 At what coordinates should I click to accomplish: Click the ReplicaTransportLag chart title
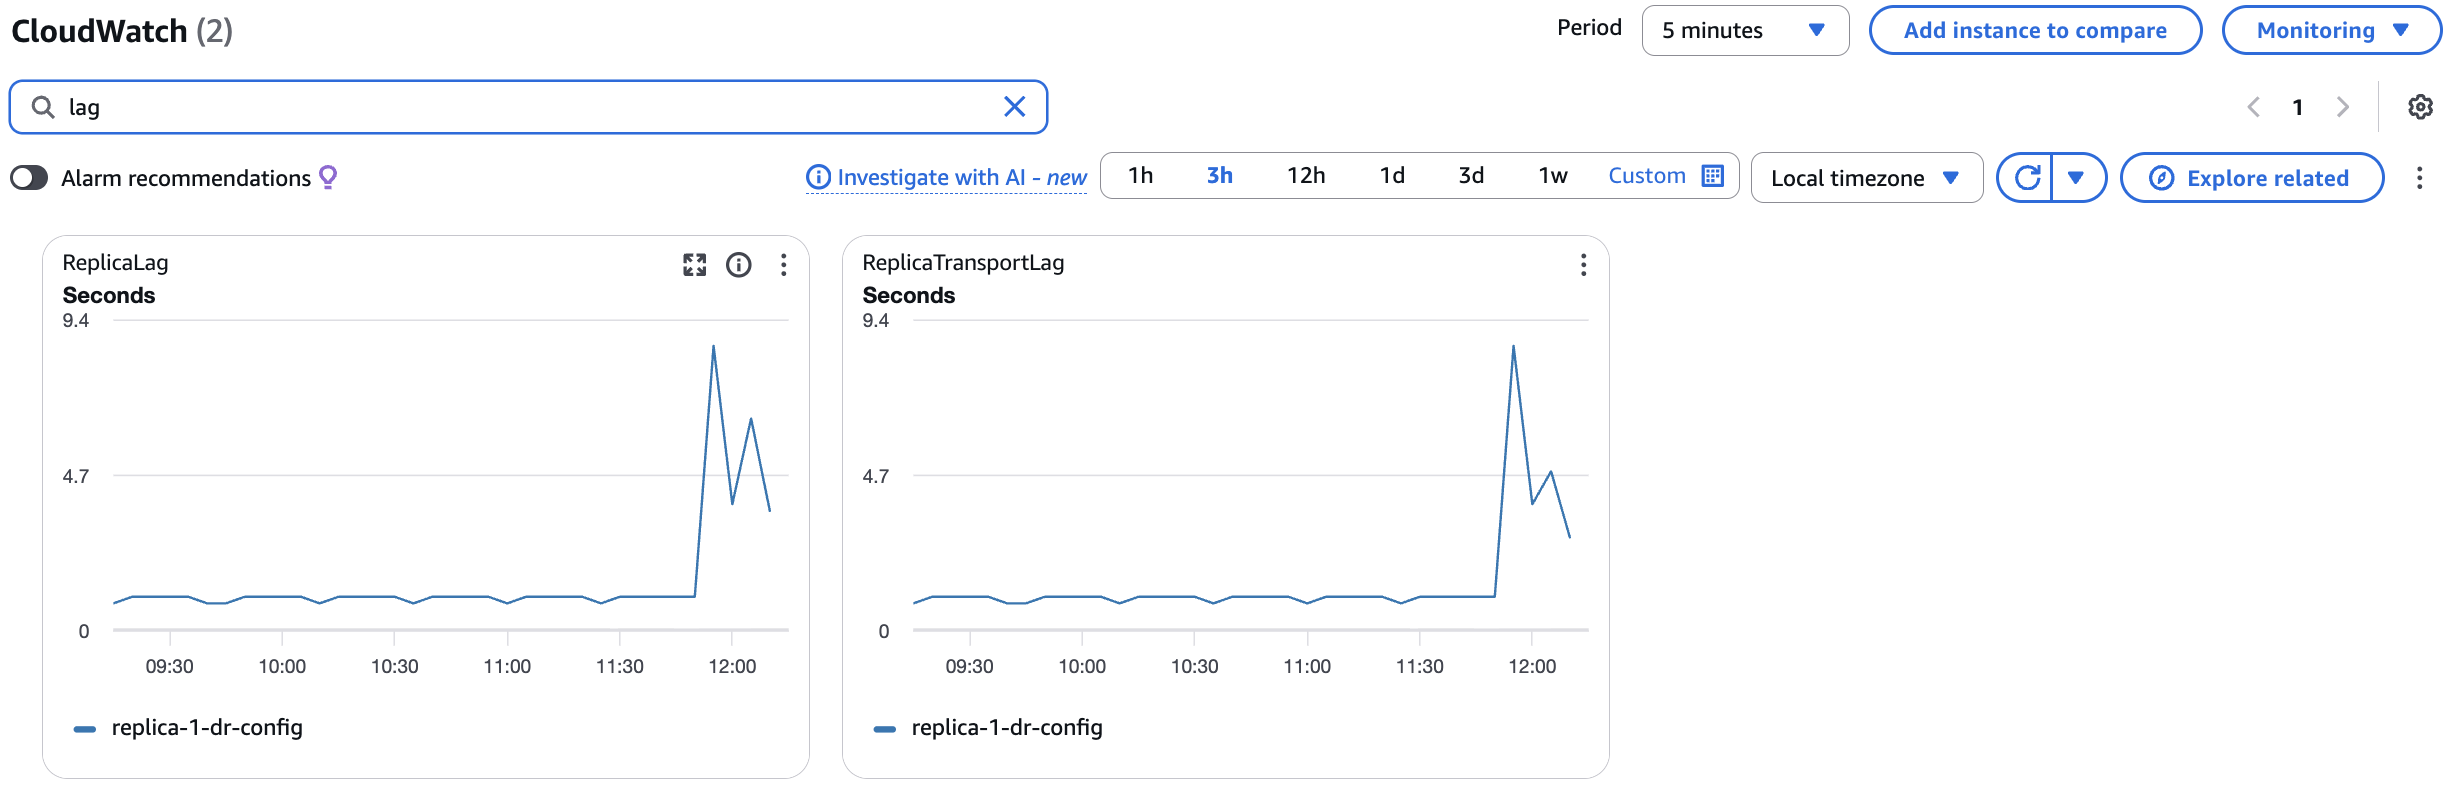click(963, 263)
